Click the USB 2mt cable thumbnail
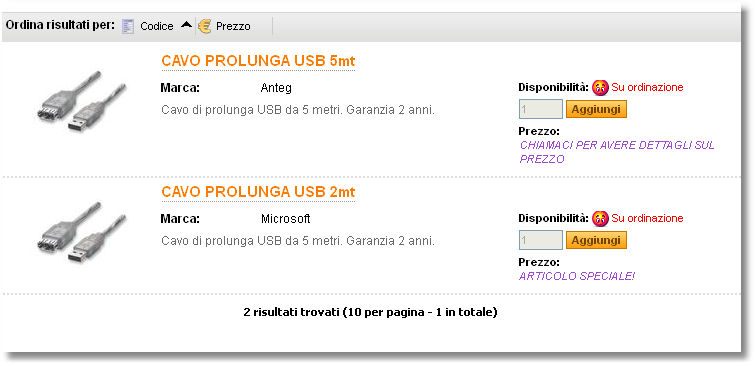 click(x=81, y=233)
